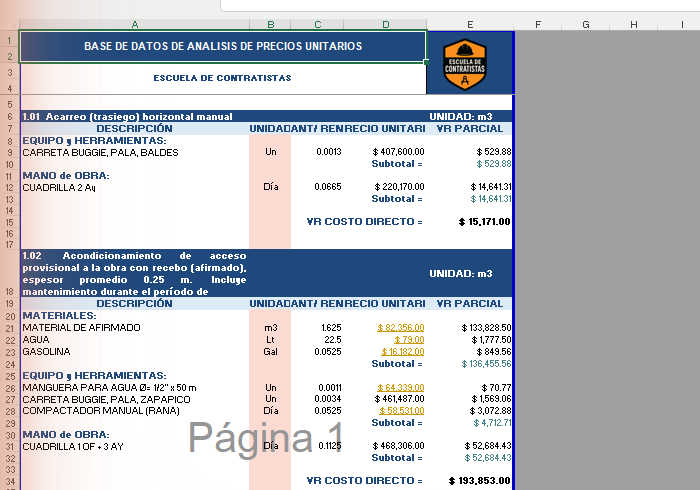
Task: Select column F header
Action: (538, 25)
